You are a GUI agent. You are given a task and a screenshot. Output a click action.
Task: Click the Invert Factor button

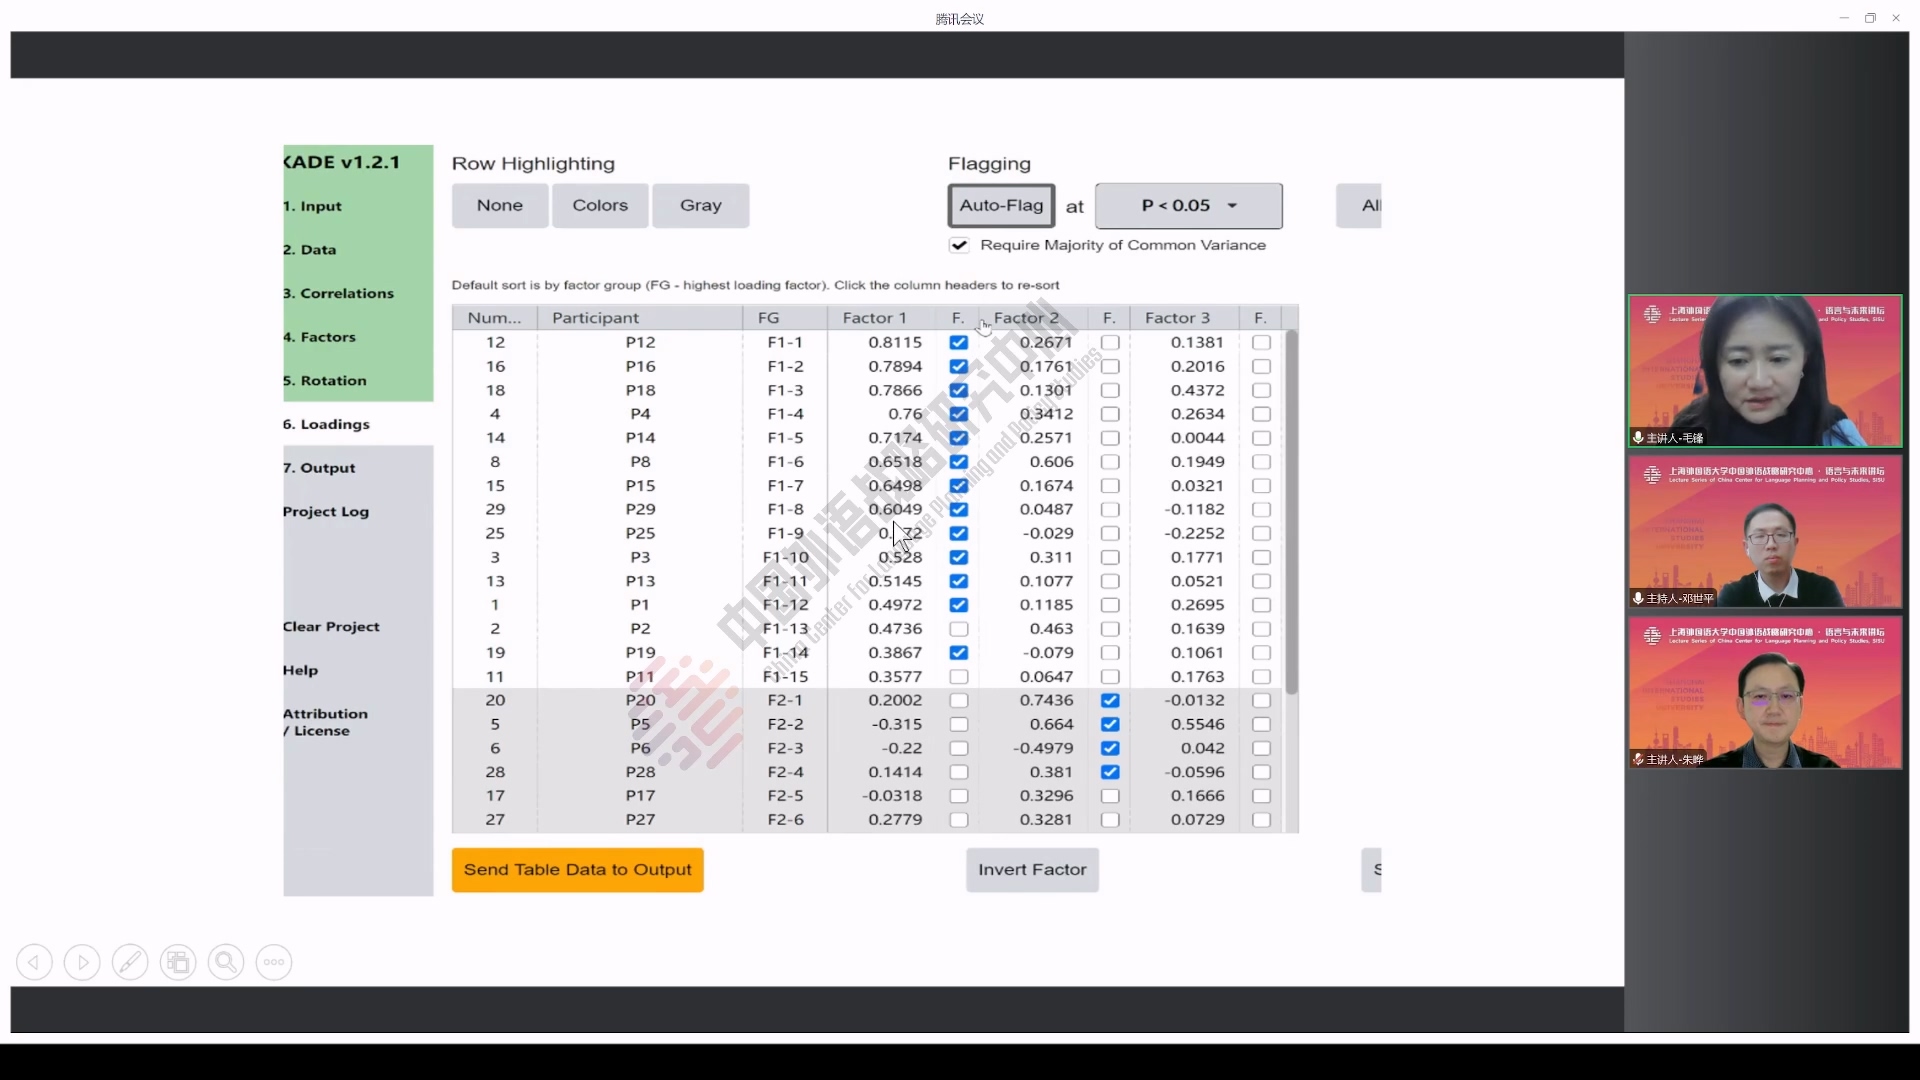[x=1032, y=870]
